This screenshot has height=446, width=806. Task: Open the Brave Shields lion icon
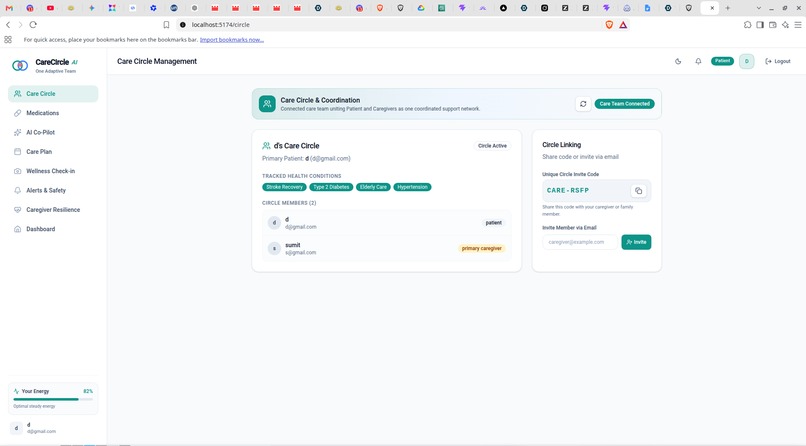pyautogui.click(x=609, y=25)
